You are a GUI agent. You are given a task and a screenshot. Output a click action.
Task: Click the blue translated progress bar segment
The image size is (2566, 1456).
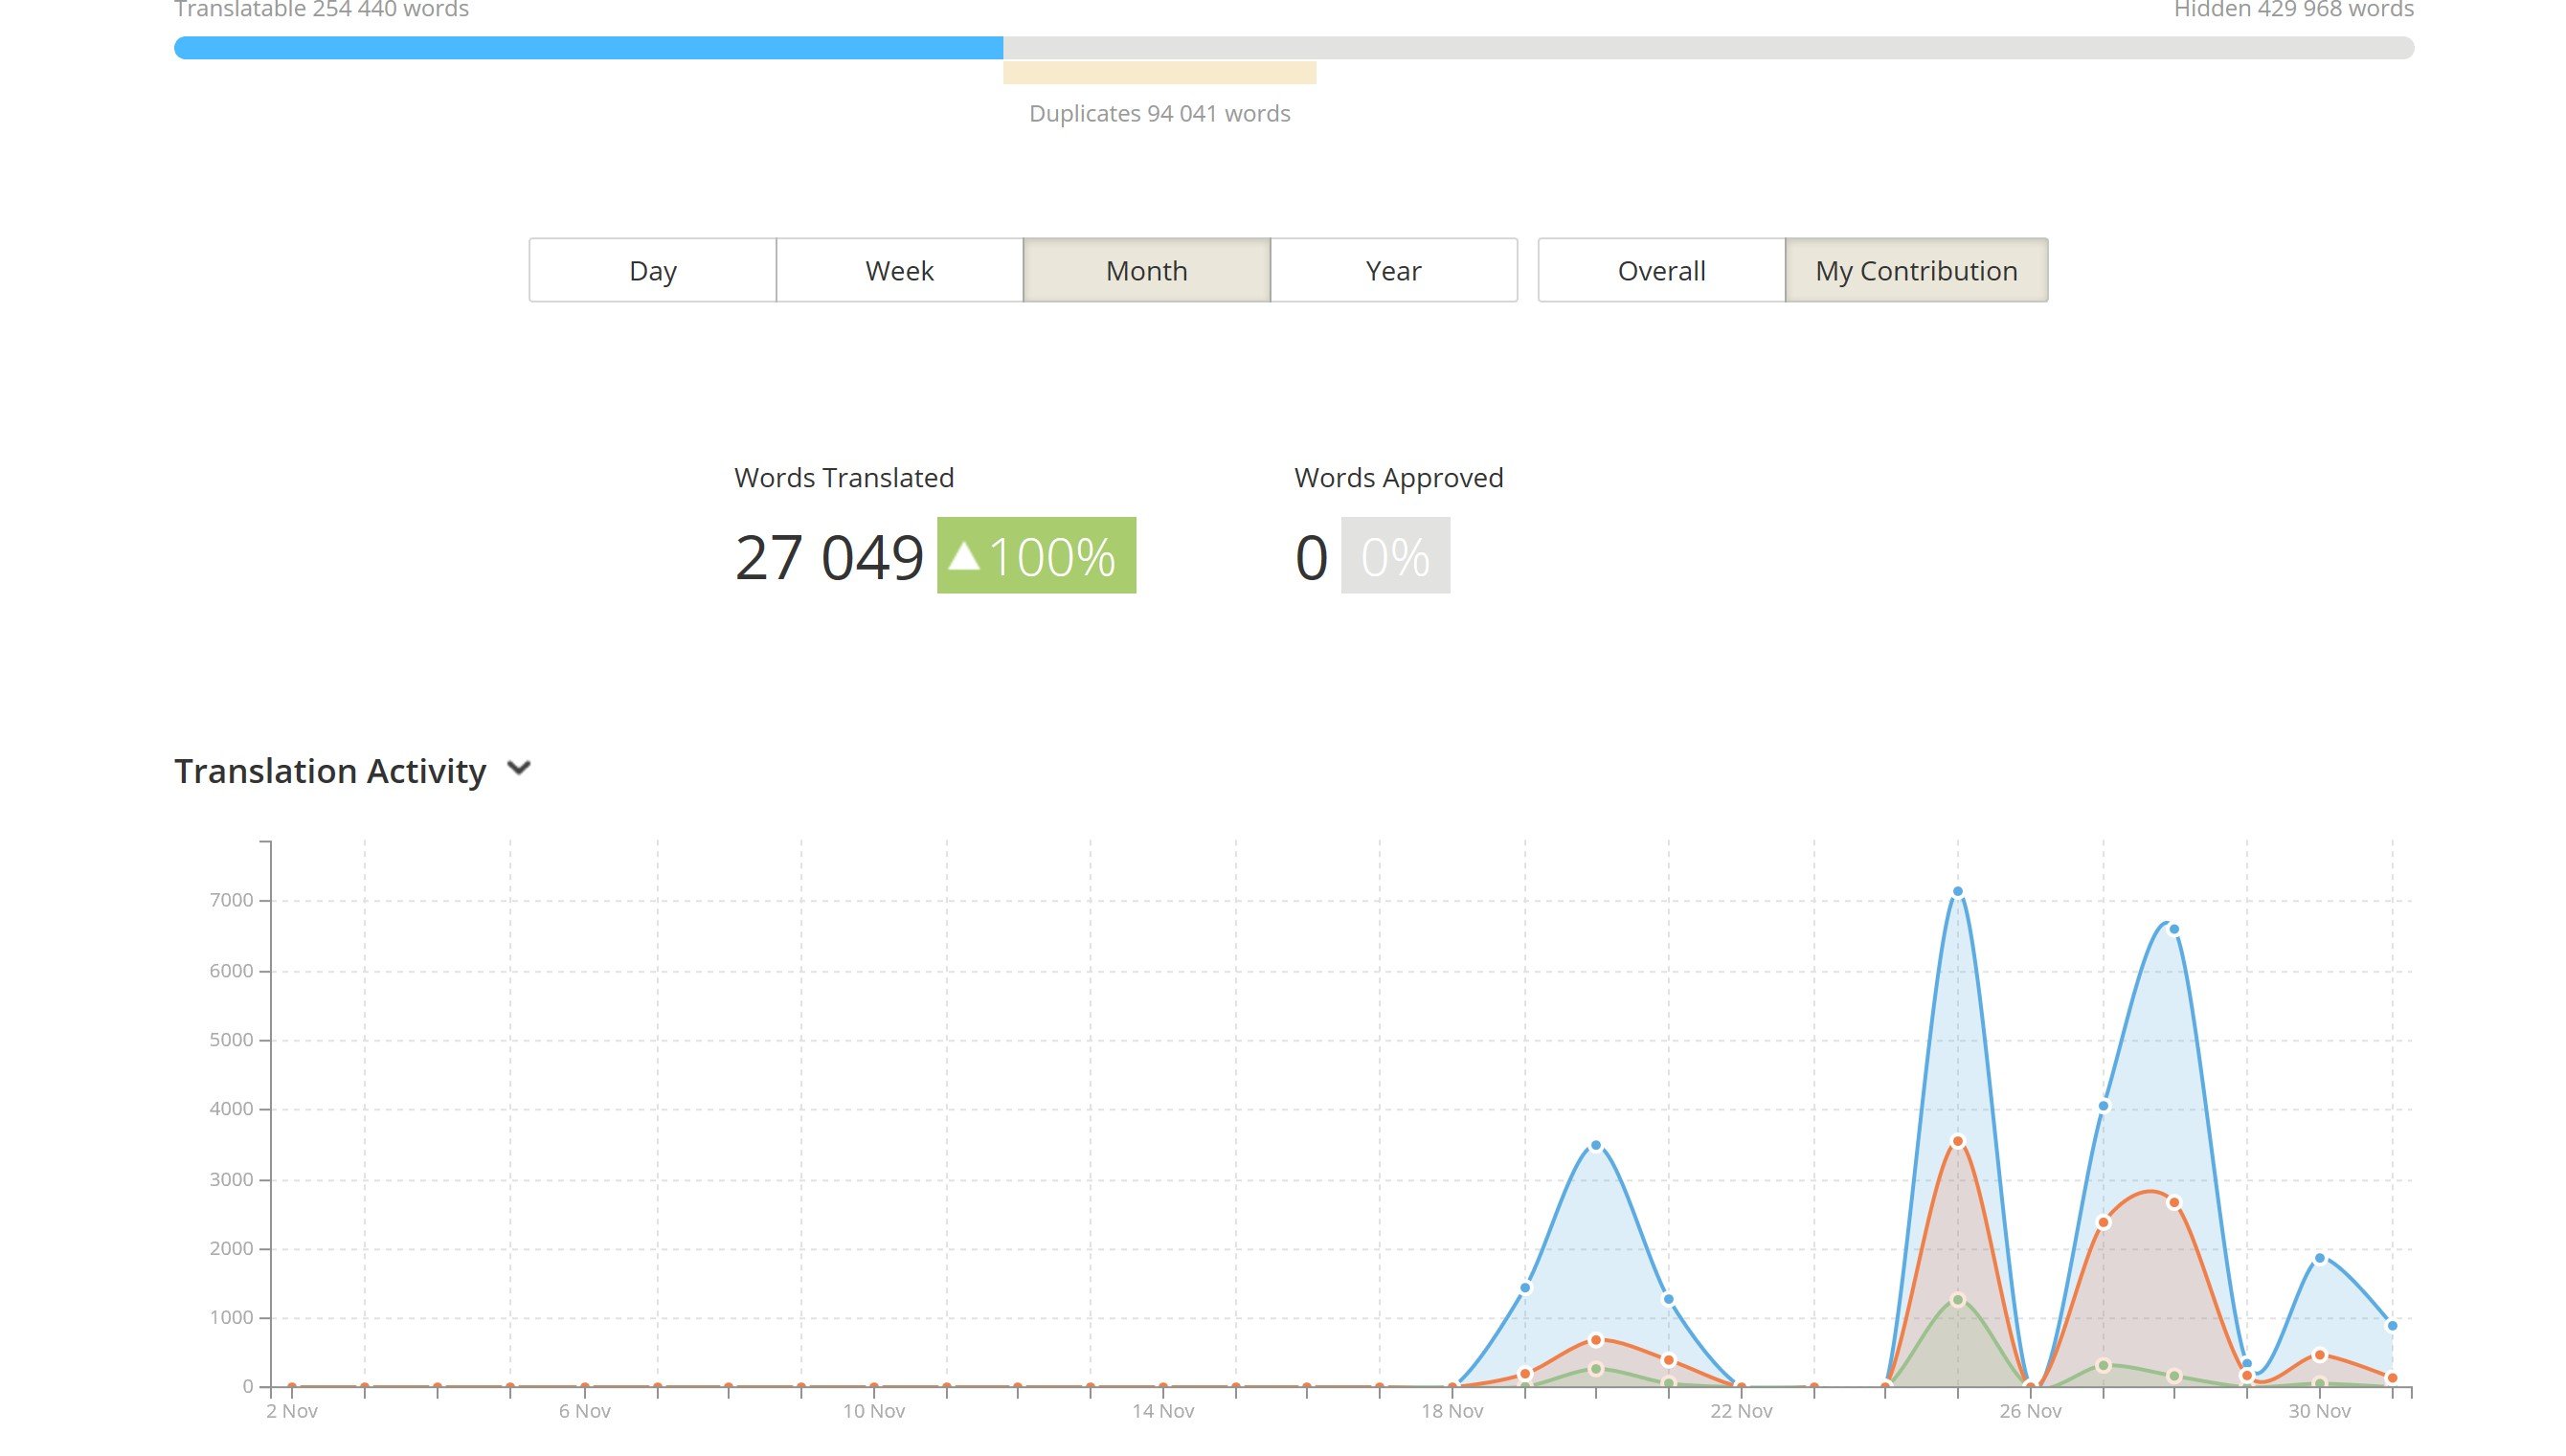pyautogui.click(x=588, y=47)
